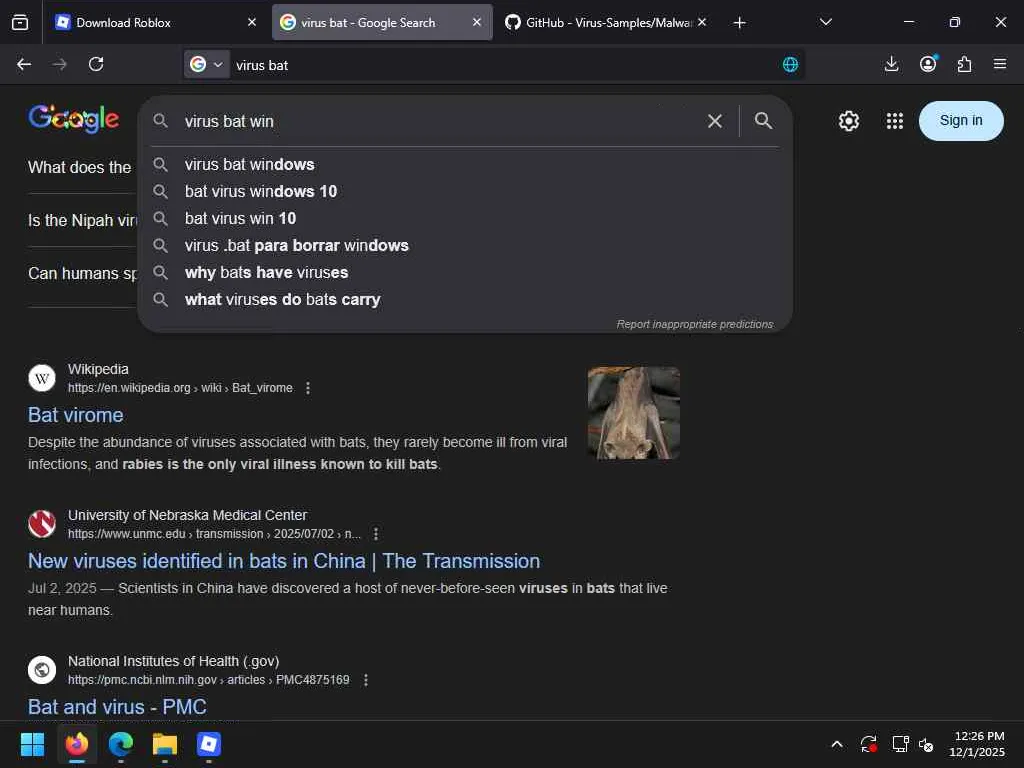This screenshot has height=768, width=1024.
Task: Open search engine selector dropdown
Action: pyautogui.click(x=206, y=65)
